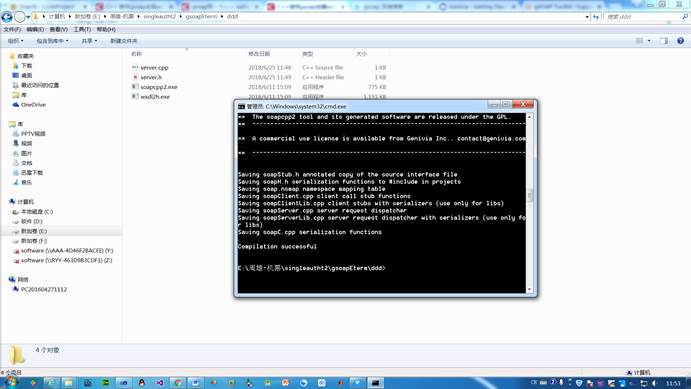Click the server.h file icon
The width and height of the screenshot is (691, 389).
pos(135,77)
